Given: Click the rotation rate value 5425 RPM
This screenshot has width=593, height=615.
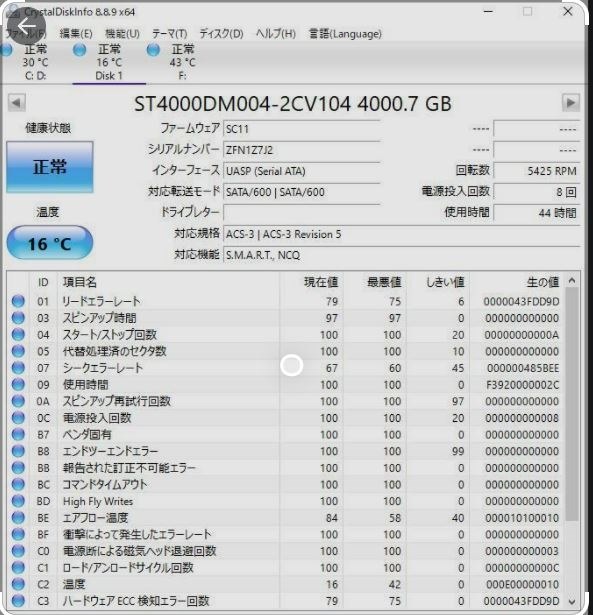Looking at the screenshot, I should (x=537, y=171).
